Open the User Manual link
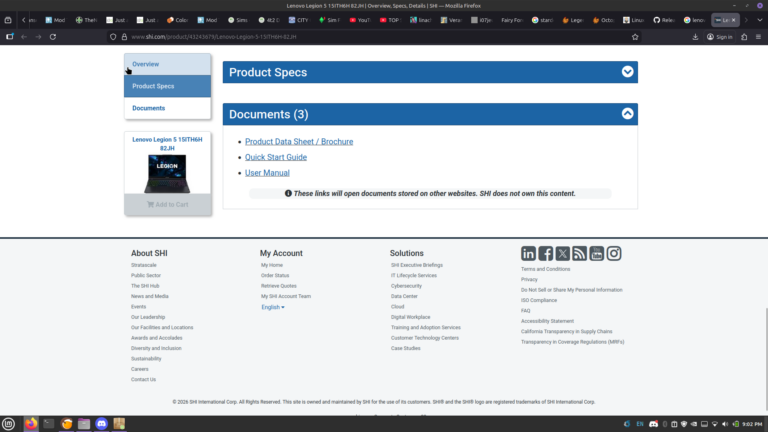 267,173
